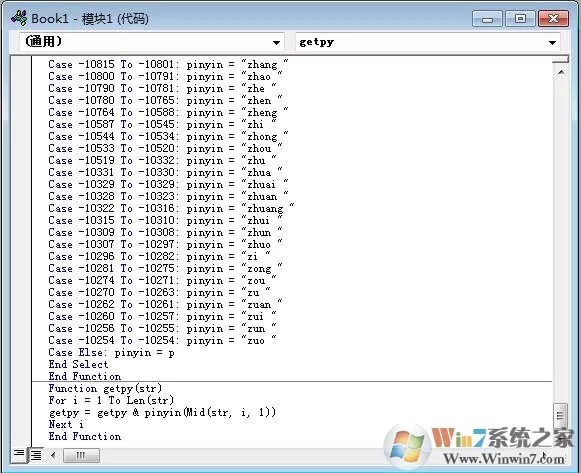The width and height of the screenshot is (581, 473).
Task: Click the horizontal scrollbar left arrow
Action: 53,455
